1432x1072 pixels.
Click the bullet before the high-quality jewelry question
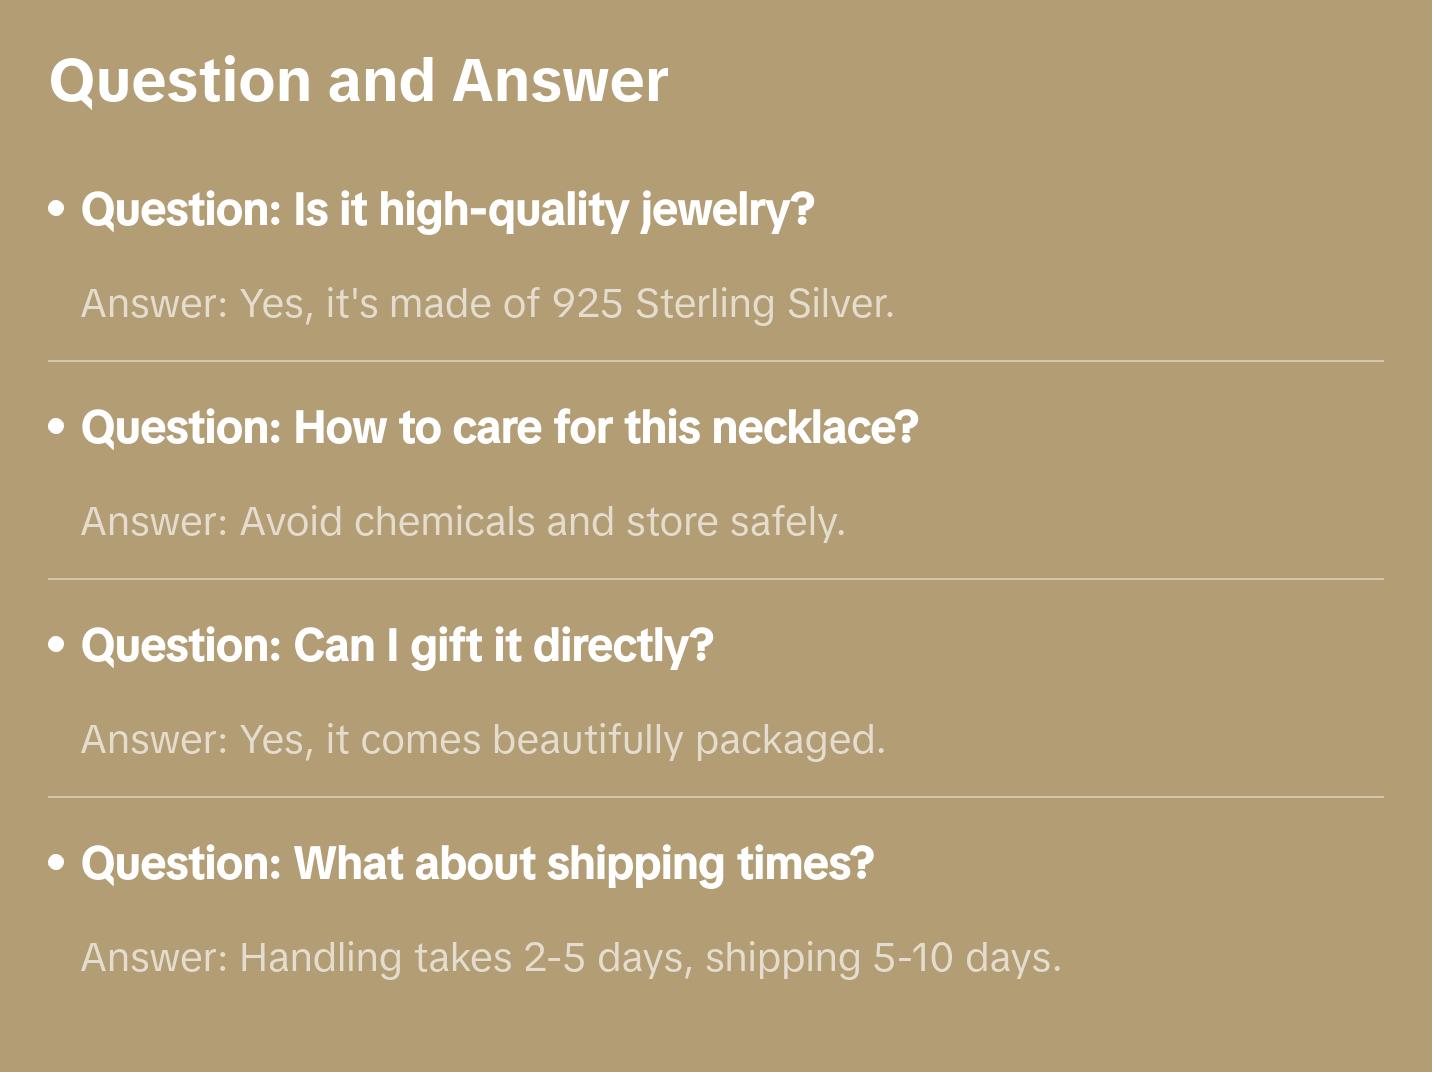click(57, 210)
